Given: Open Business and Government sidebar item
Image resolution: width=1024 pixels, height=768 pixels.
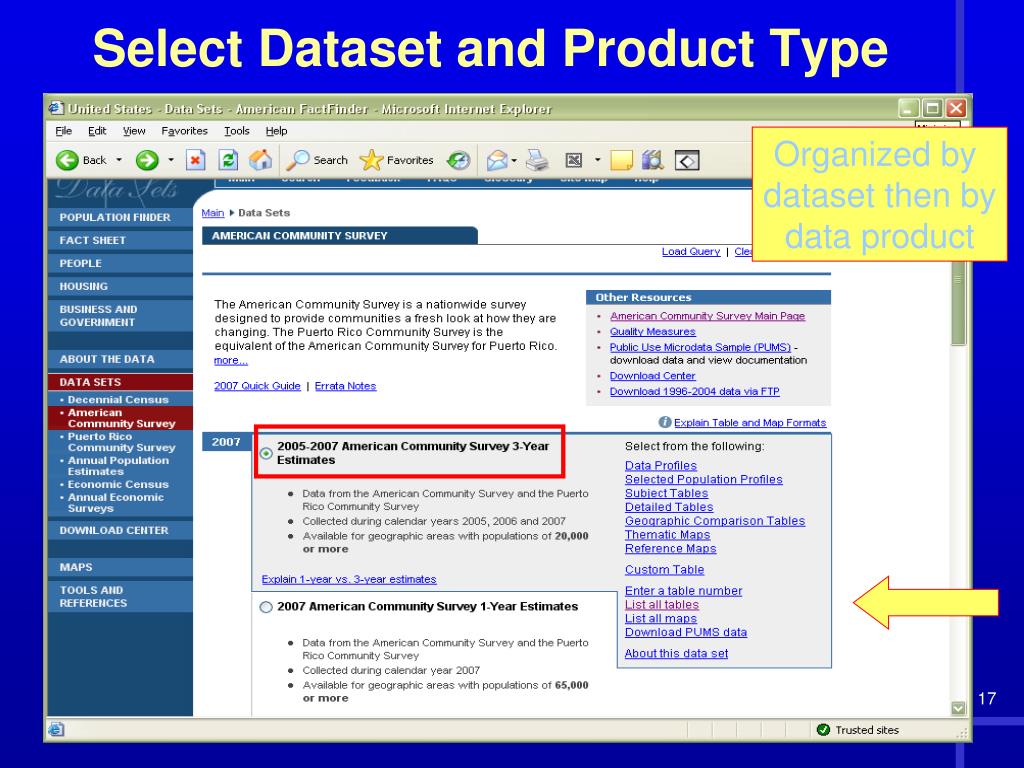Looking at the screenshot, I should point(120,315).
